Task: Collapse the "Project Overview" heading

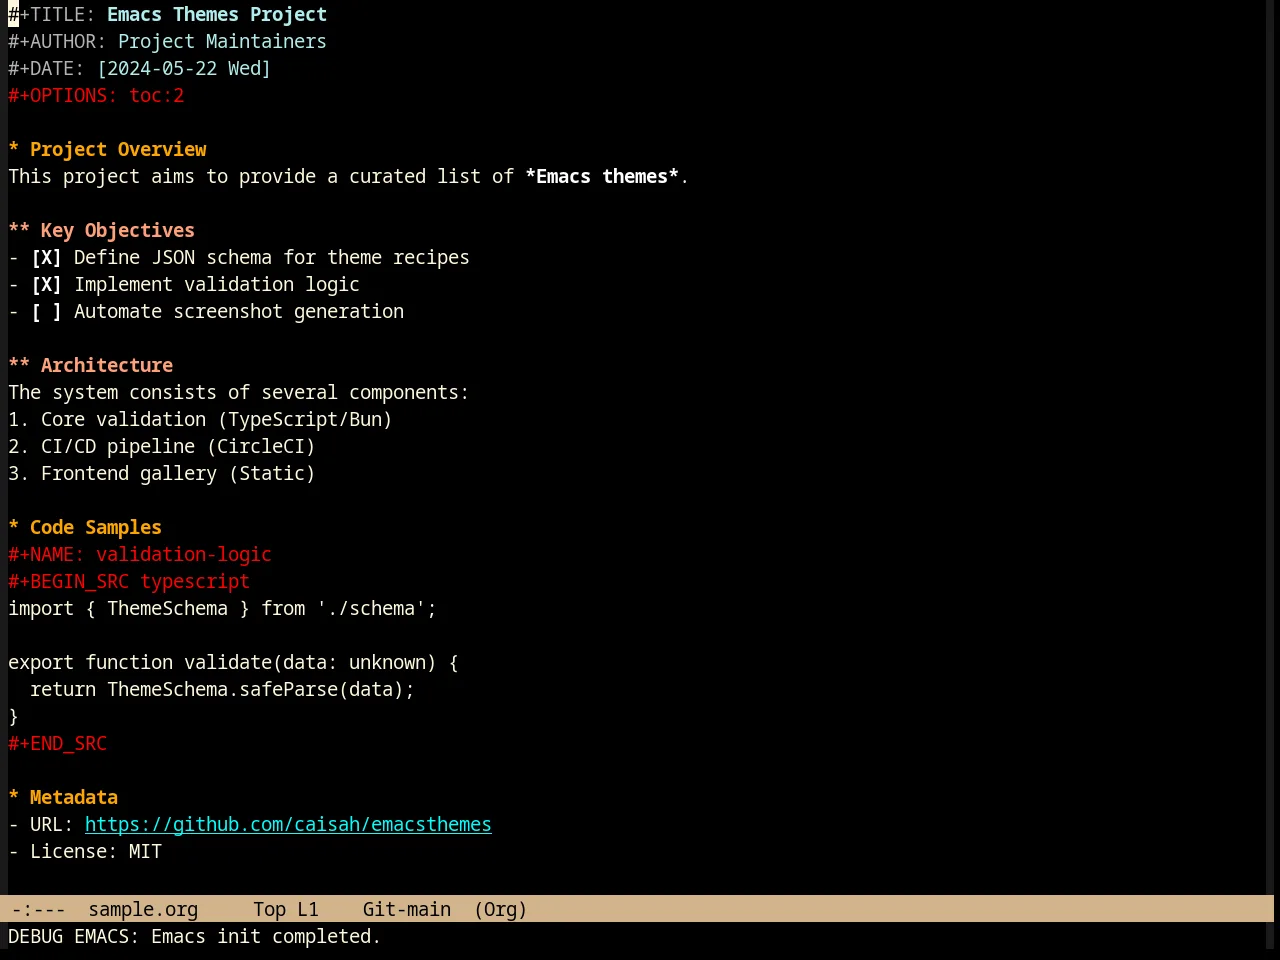Action: point(107,149)
